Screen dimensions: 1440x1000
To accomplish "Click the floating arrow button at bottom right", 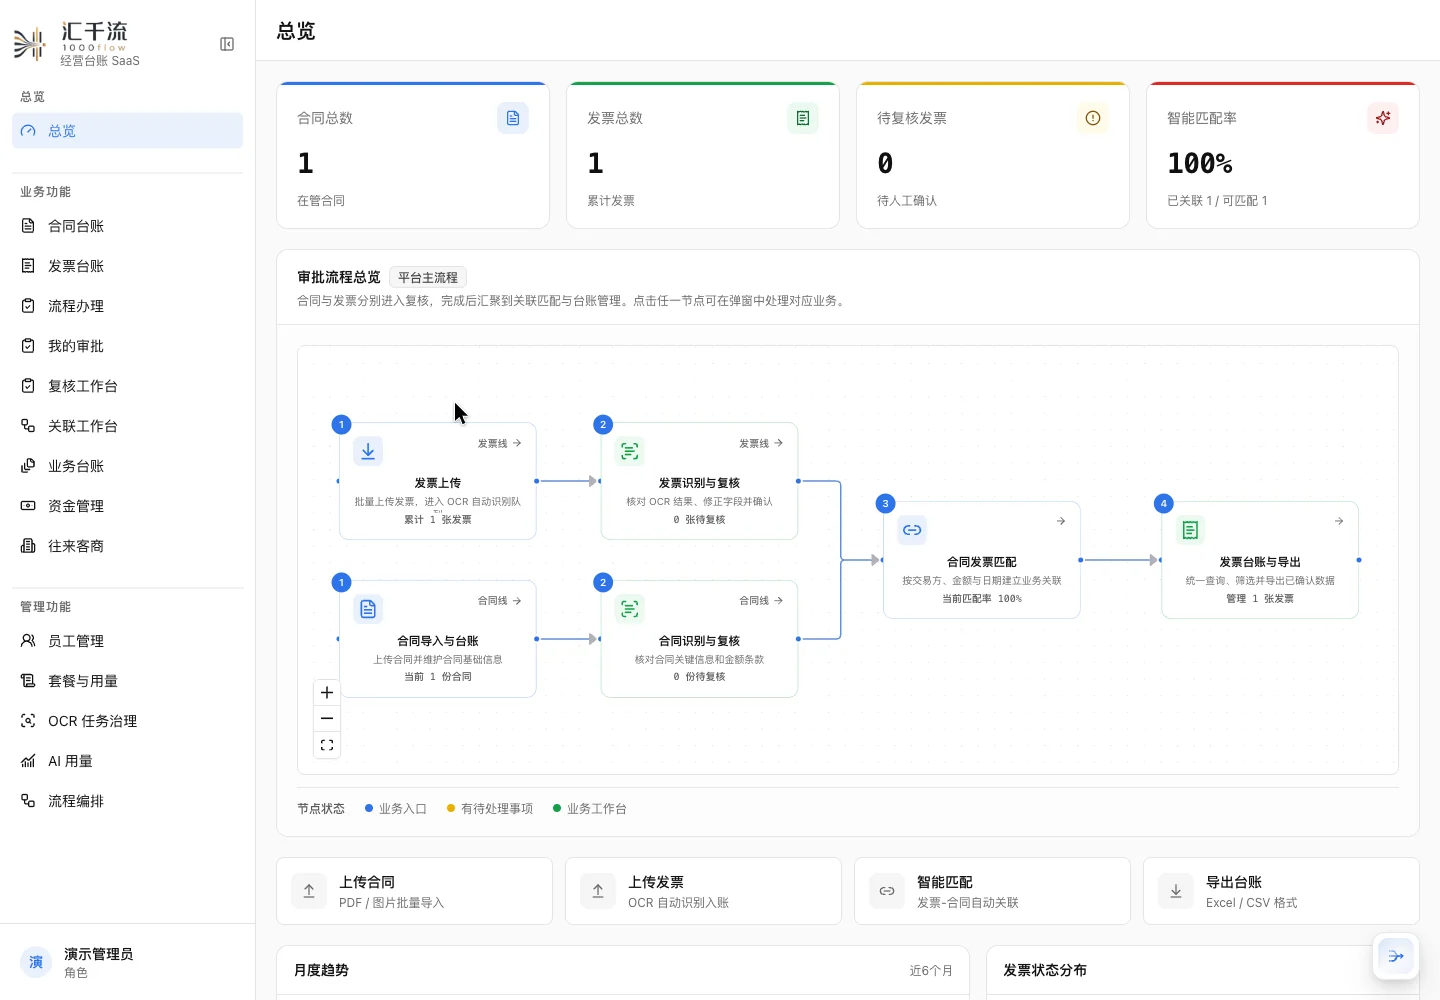I will (1396, 956).
